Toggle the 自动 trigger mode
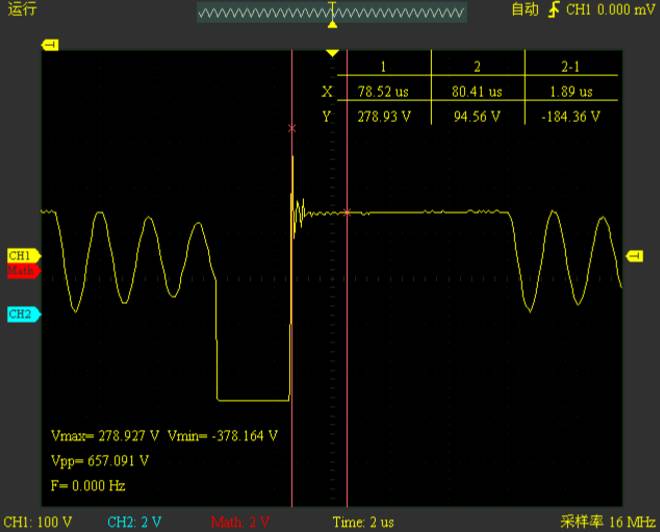 click(524, 10)
